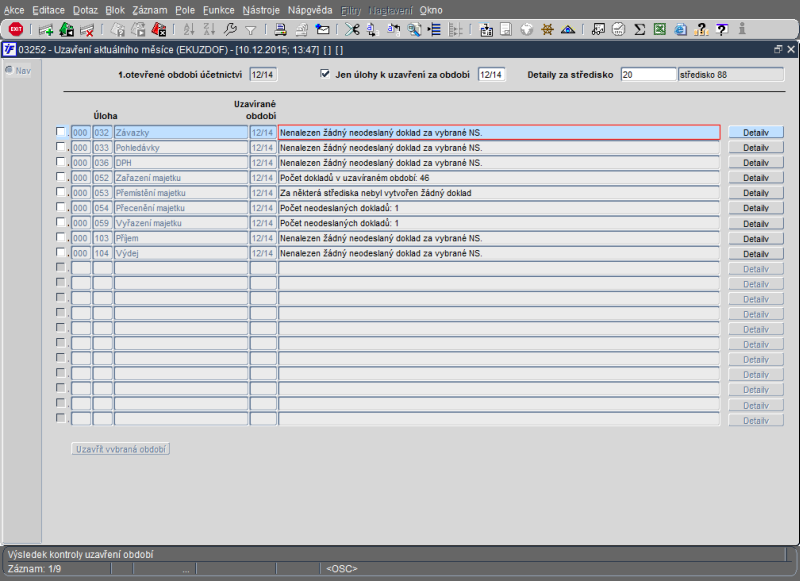Viewport: 800px width, 581px height.
Task: Open the Akce menu
Action: coord(14,10)
